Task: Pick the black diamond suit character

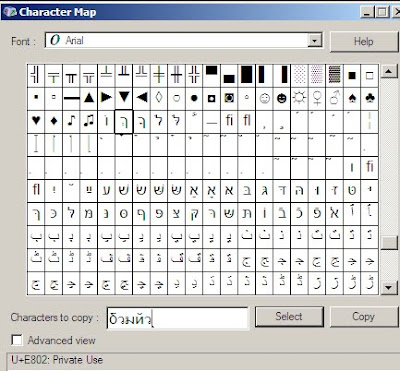Action: click(54, 121)
